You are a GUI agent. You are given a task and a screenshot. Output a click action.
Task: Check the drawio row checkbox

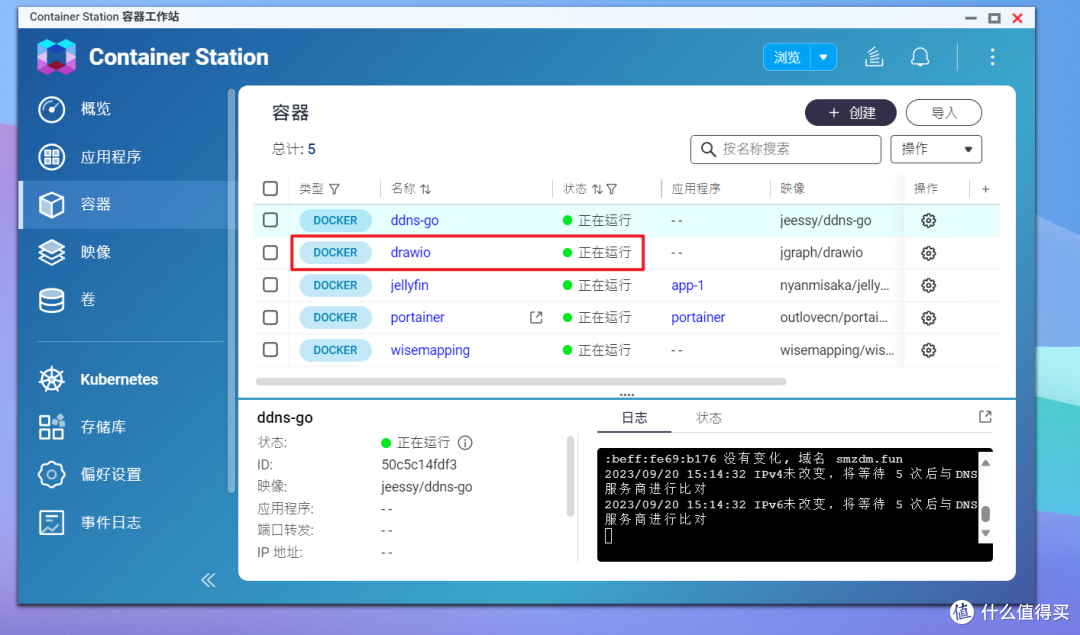[x=270, y=252]
